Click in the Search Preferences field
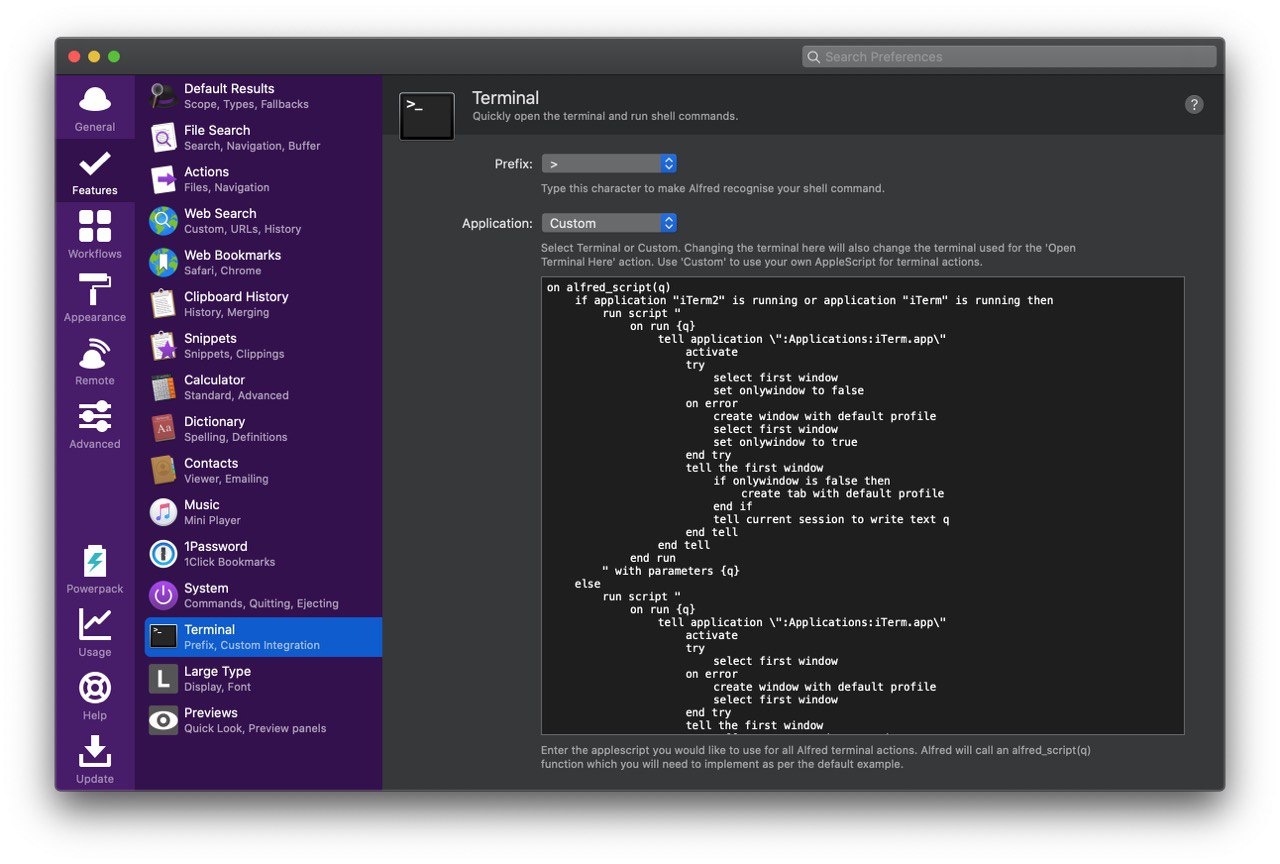Screen dimensions: 1280x864 (1009, 57)
